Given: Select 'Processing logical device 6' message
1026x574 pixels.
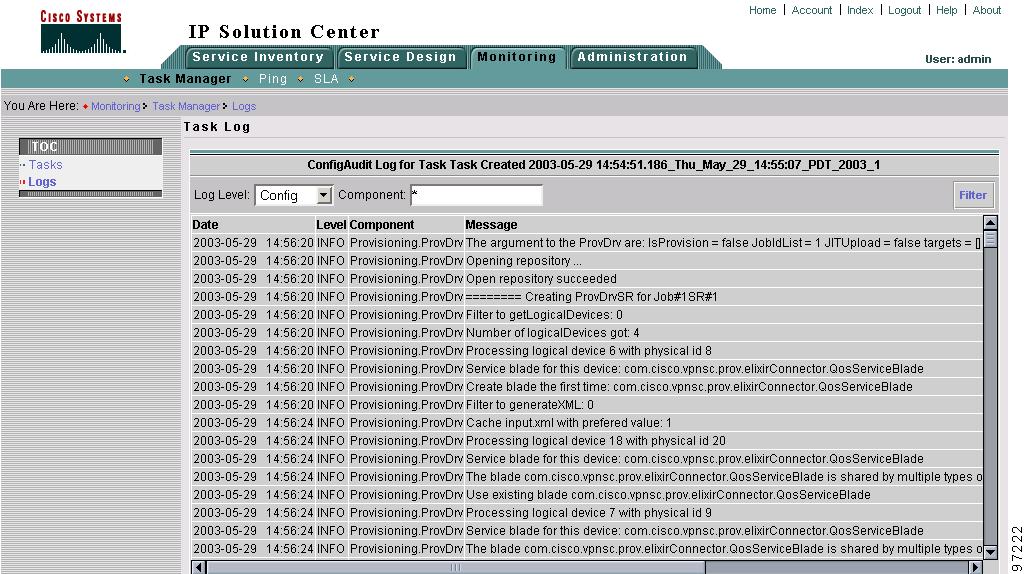Looking at the screenshot, I should [x=589, y=351].
